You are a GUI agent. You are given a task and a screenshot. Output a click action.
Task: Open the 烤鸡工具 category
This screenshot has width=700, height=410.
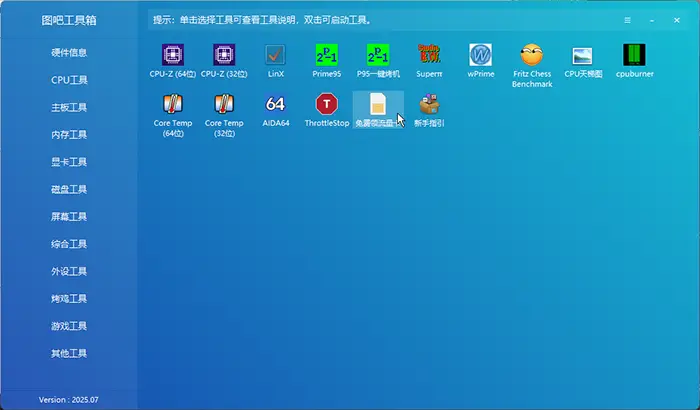click(x=69, y=298)
